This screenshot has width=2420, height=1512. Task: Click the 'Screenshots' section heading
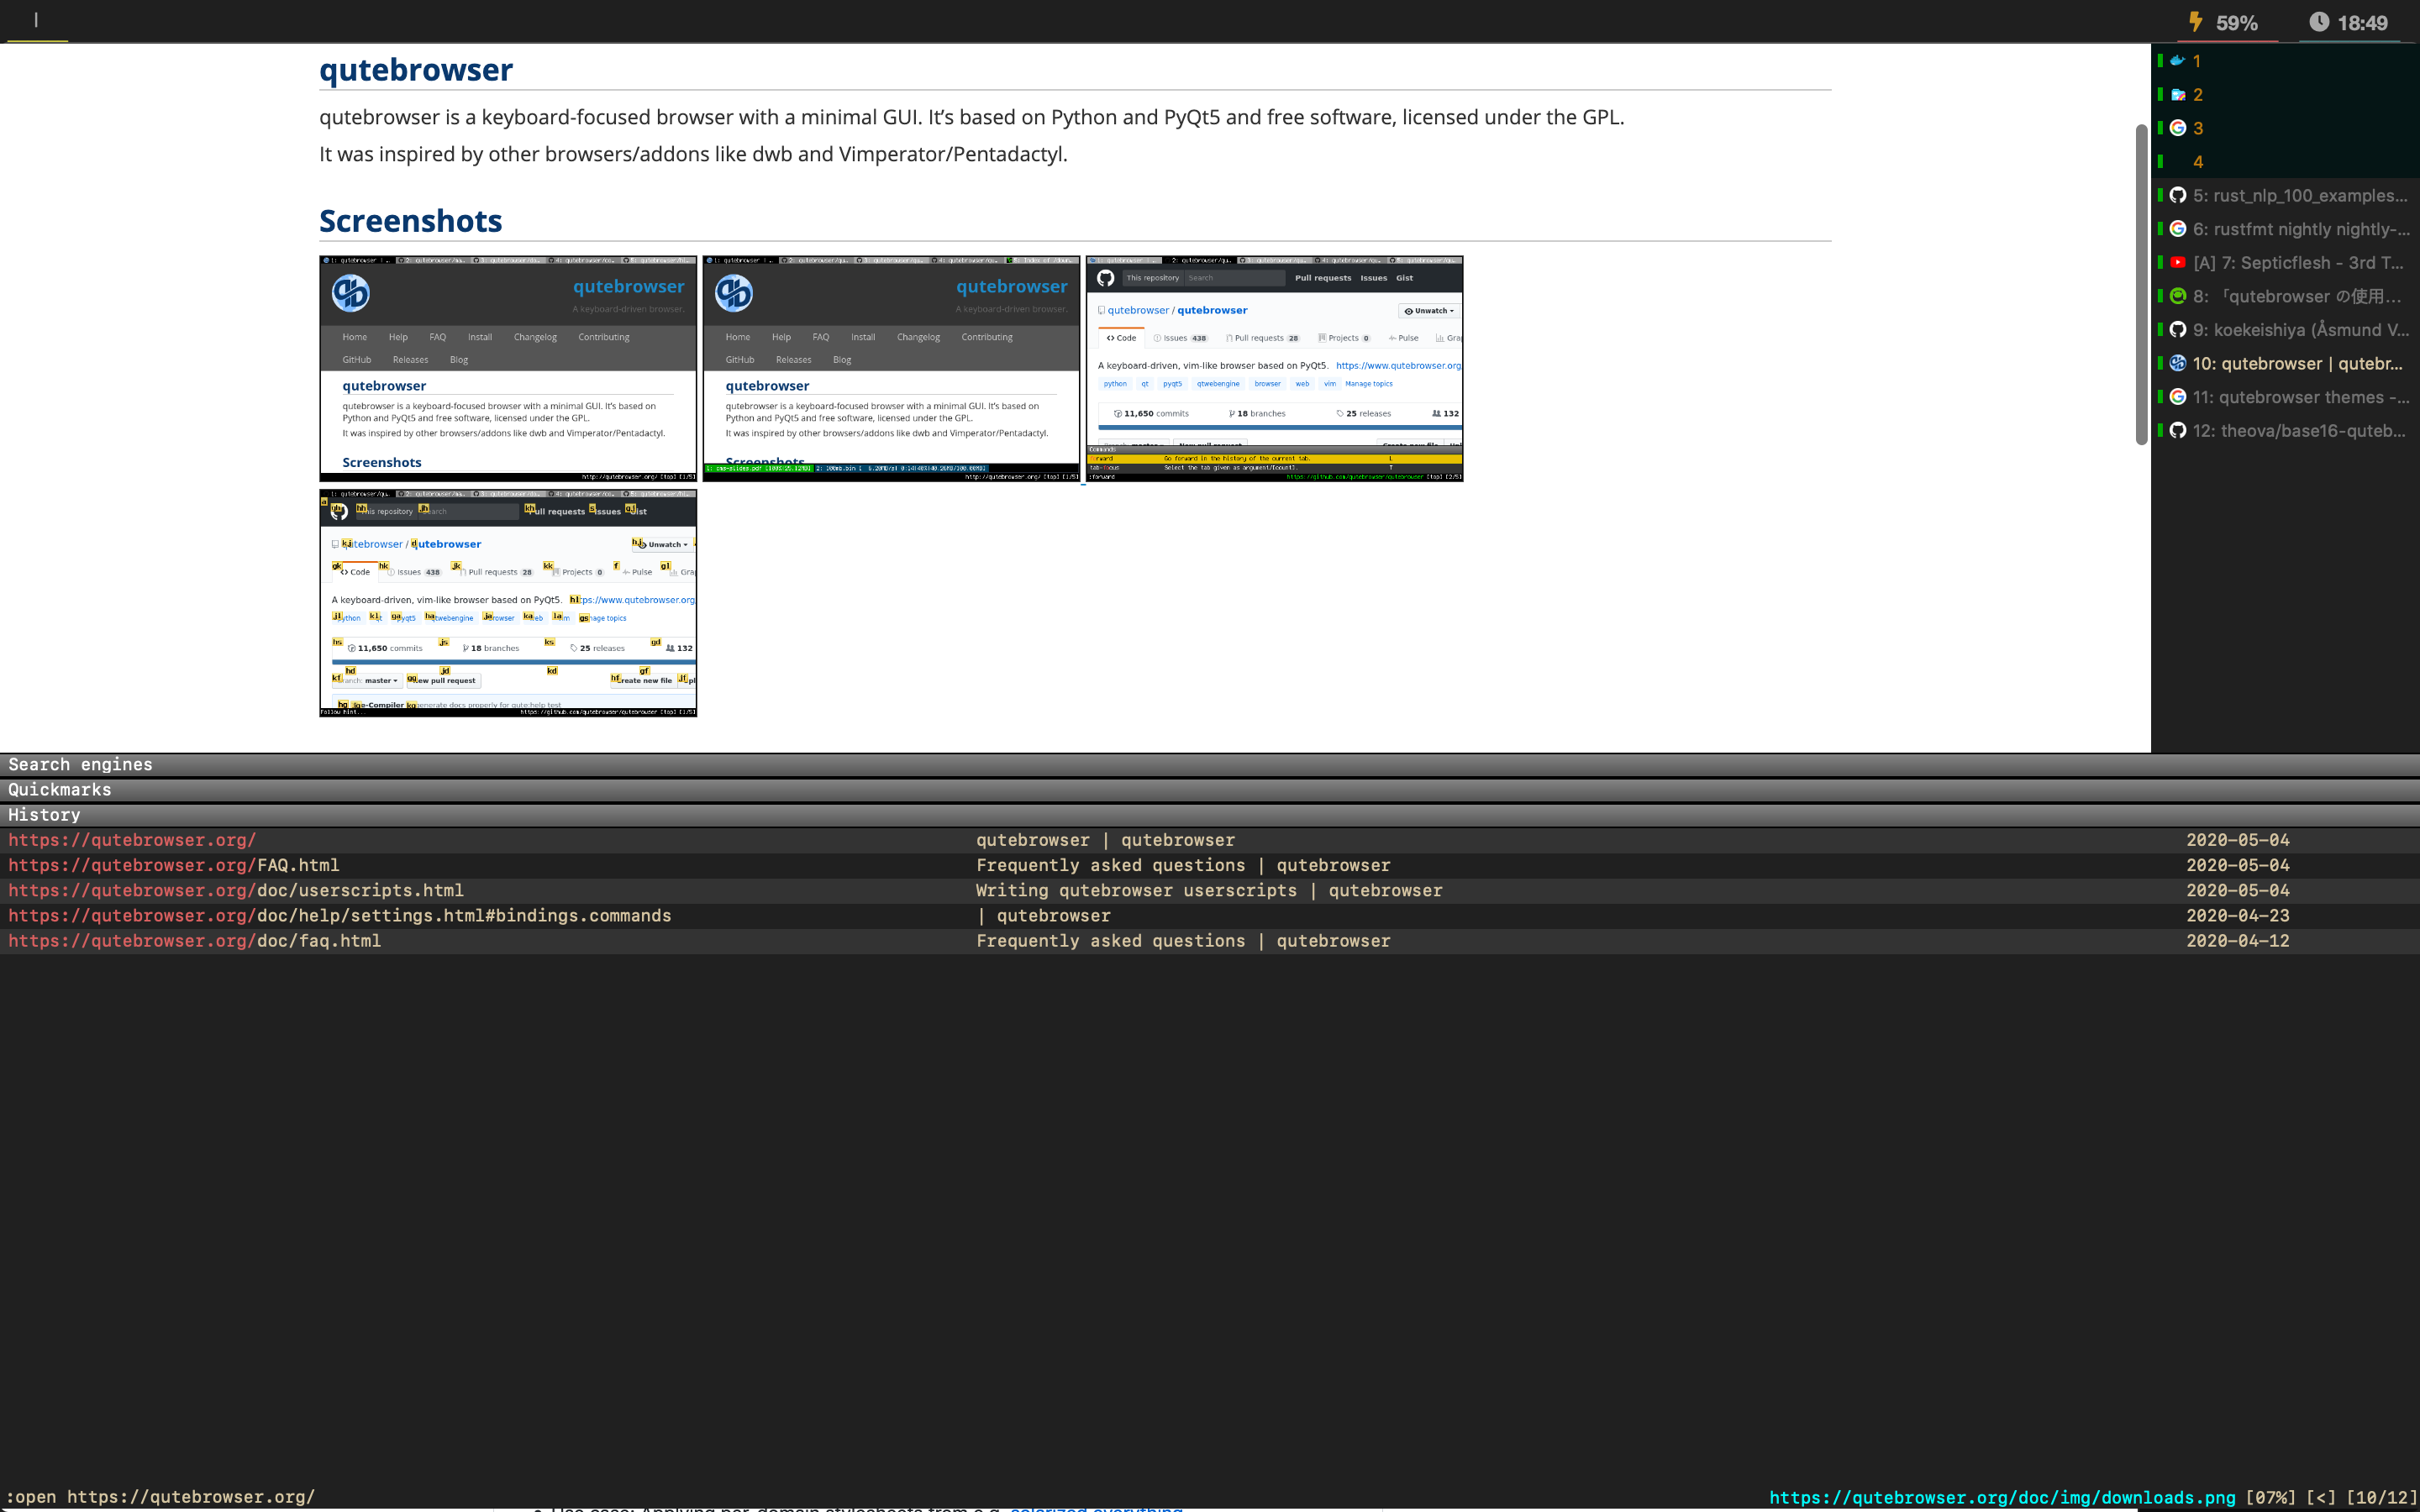coord(411,221)
